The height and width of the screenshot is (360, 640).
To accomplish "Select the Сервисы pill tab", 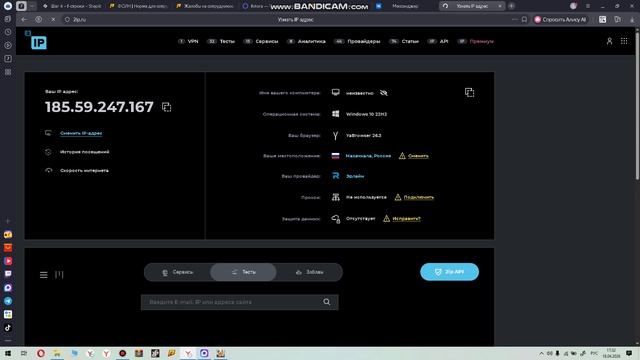I will click(x=178, y=272).
